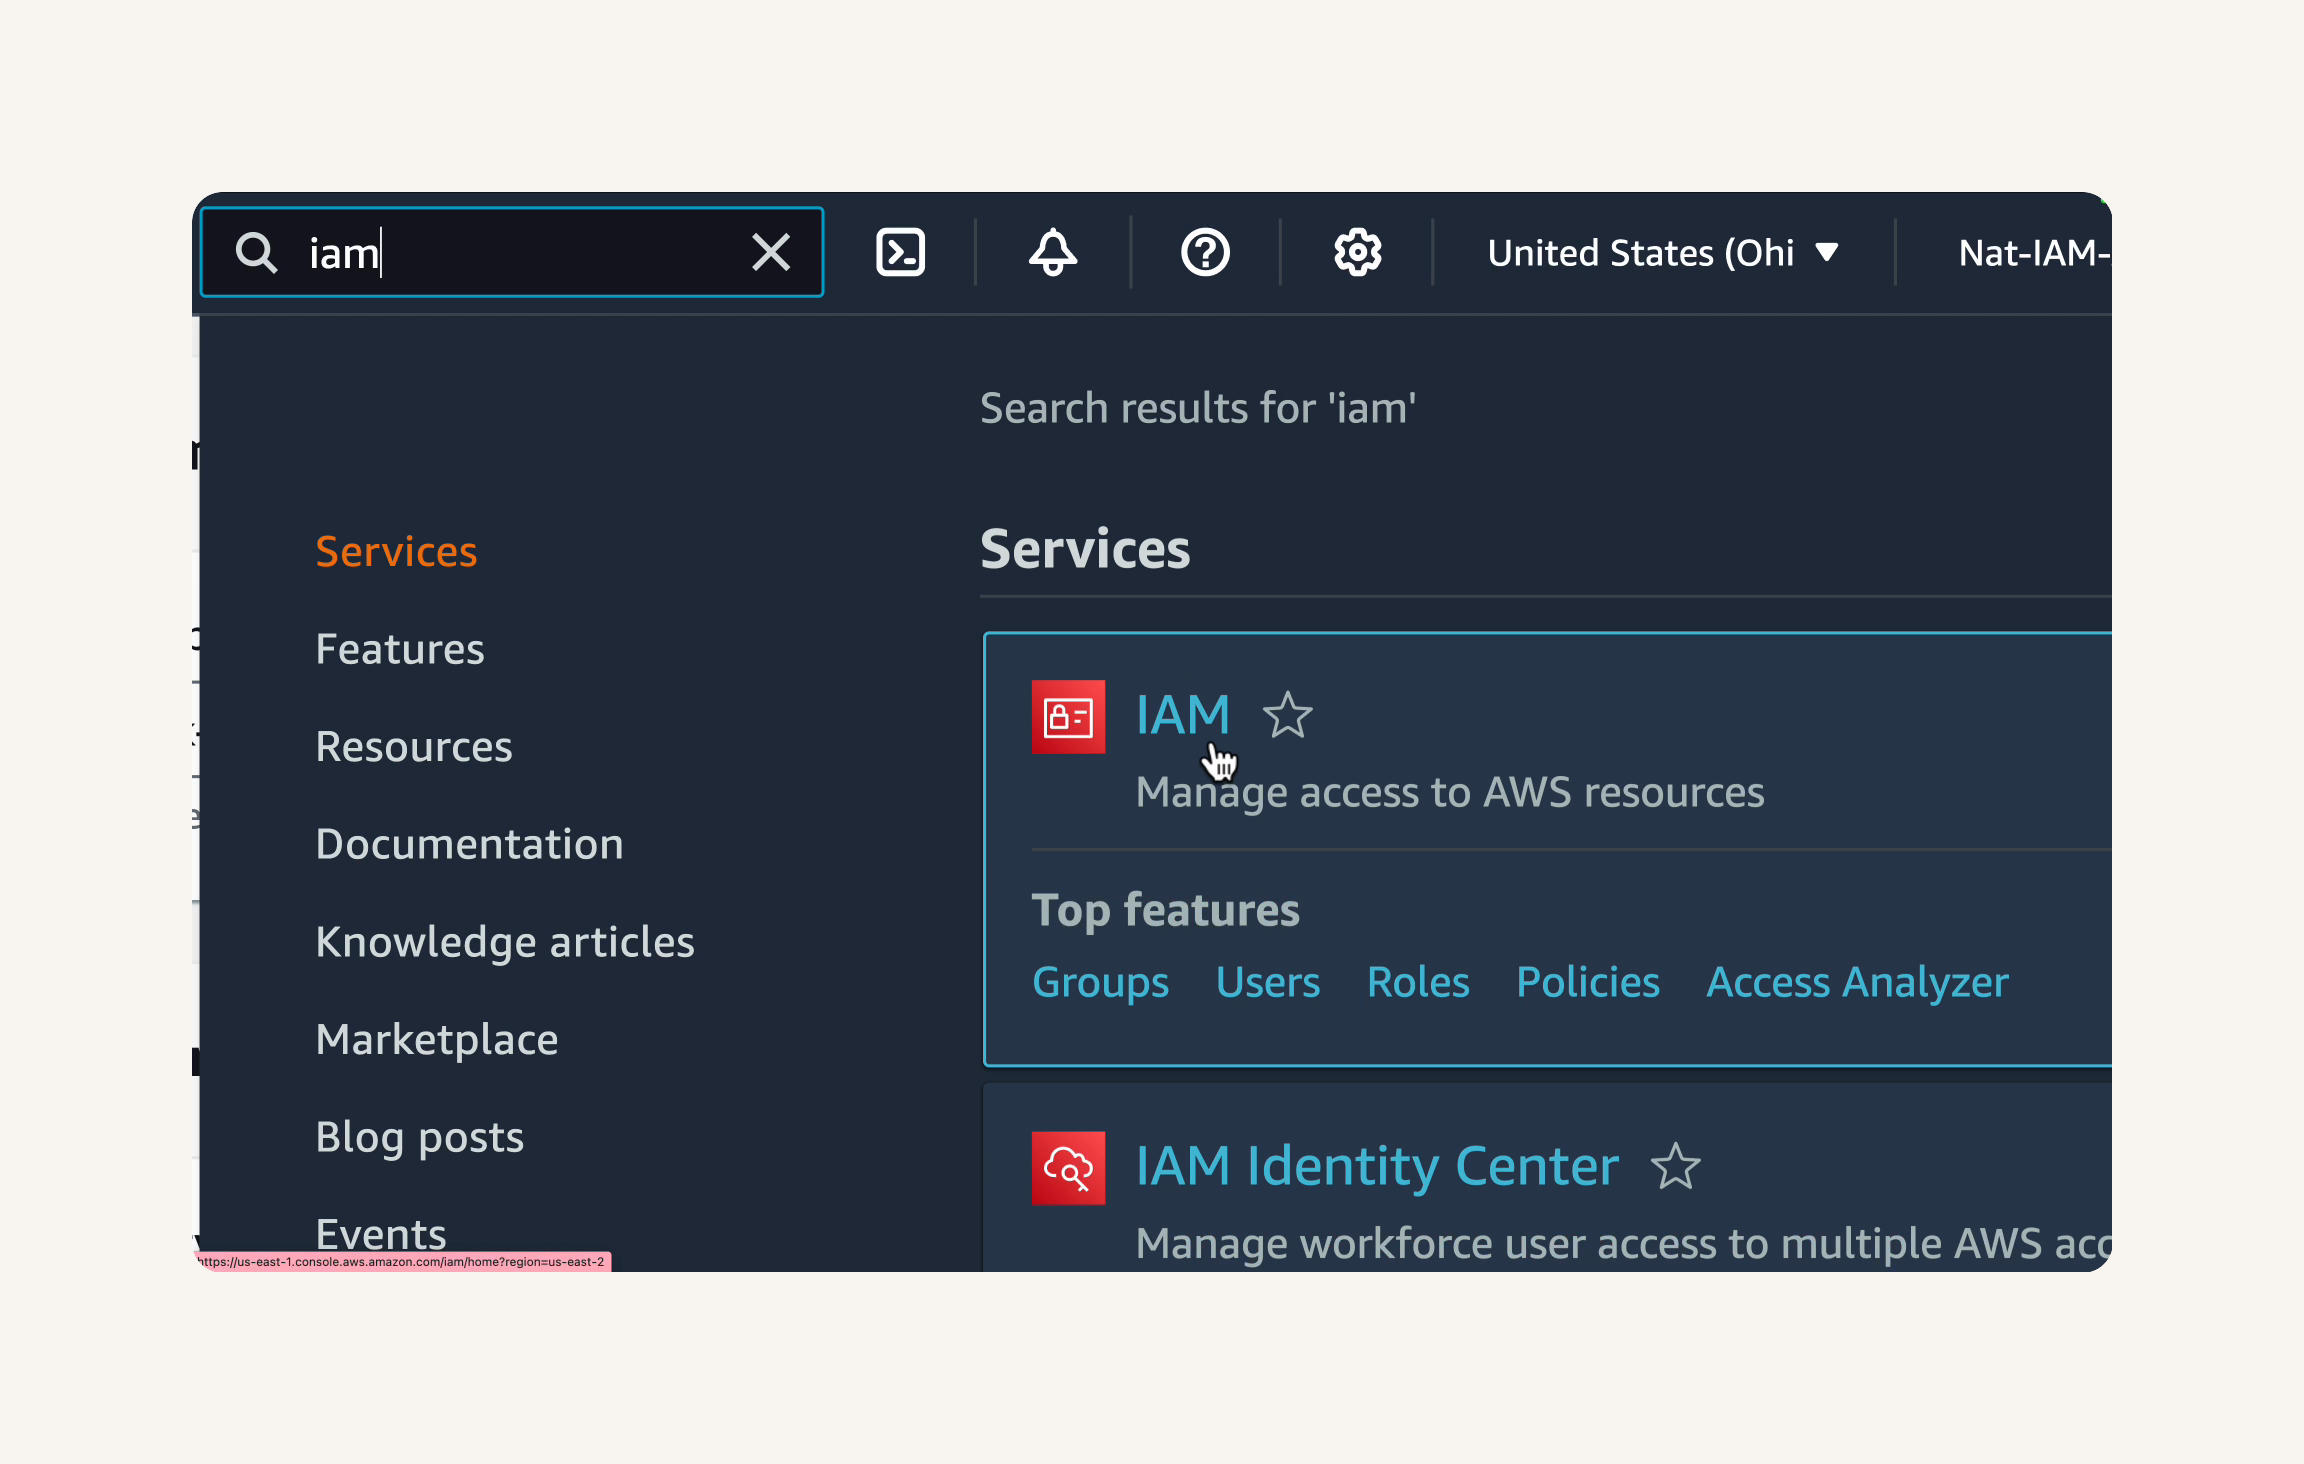The width and height of the screenshot is (2304, 1464).
Task: Open the Nat-IAM account menu
Action: point(2035,252)
